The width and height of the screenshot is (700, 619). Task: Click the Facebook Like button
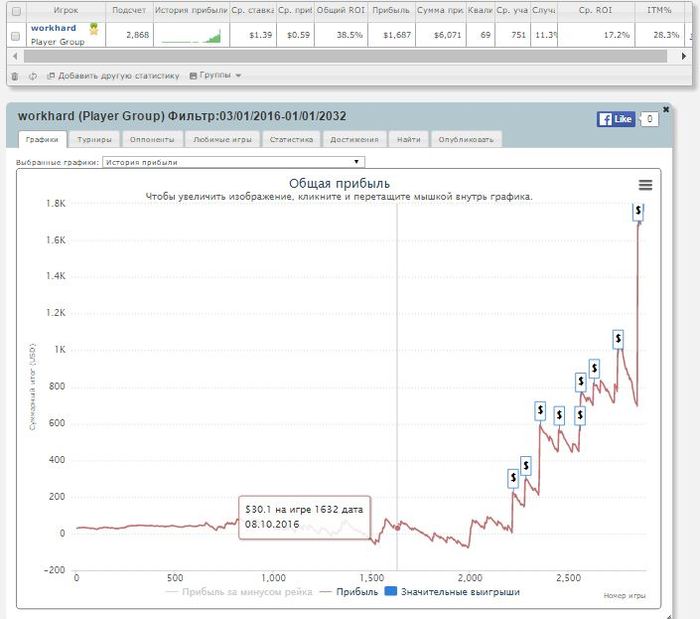point(616,119)
